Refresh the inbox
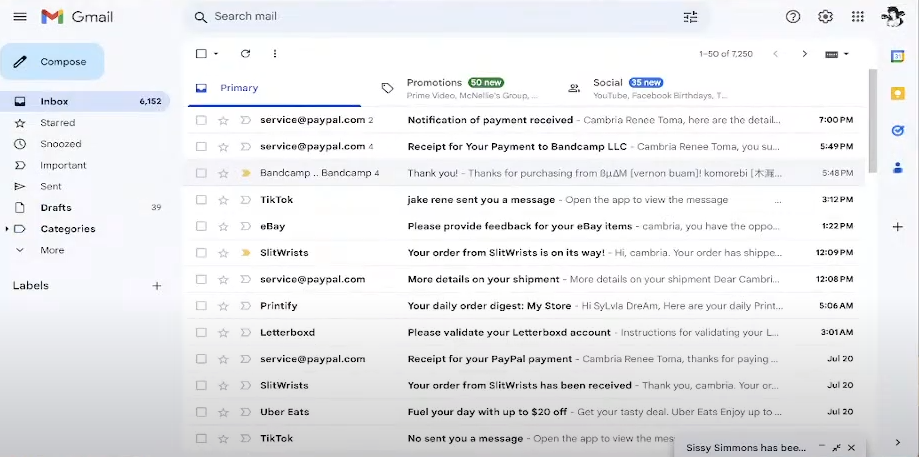This screenshot has height=457, width=919. (246, 54)
